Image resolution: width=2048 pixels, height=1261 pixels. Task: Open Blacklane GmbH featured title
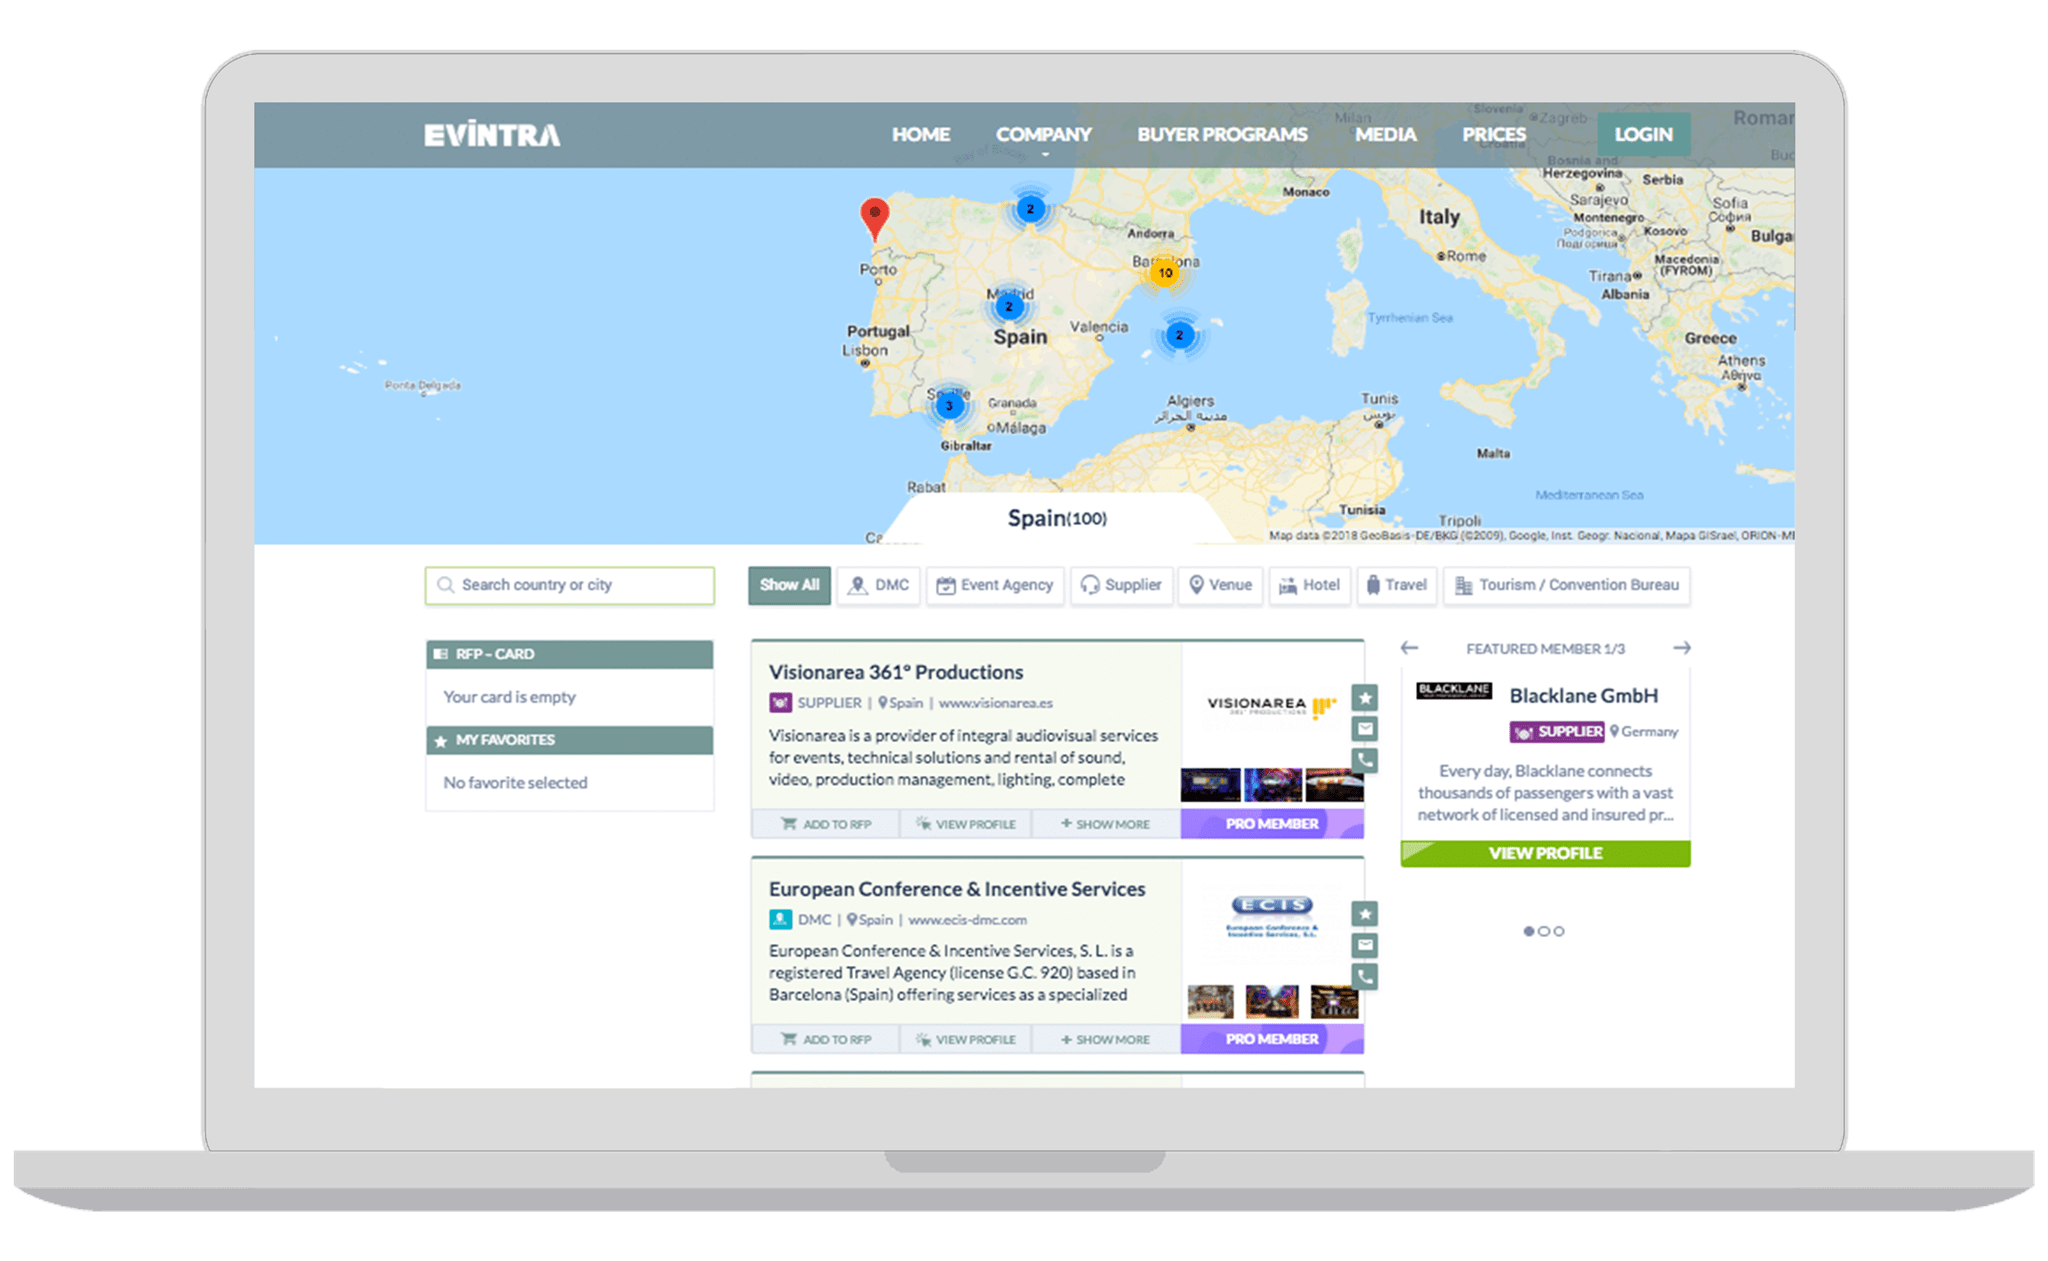pos(1583,695)
